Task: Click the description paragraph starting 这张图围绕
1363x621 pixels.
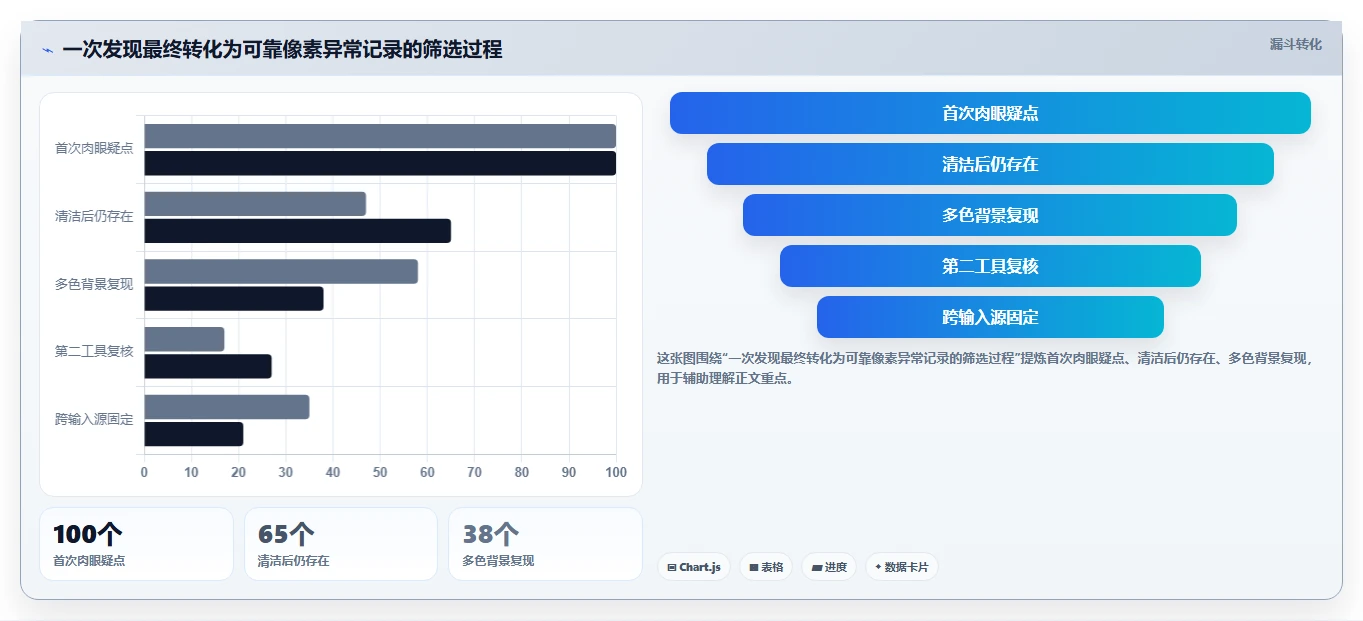Action: [985, 369]
